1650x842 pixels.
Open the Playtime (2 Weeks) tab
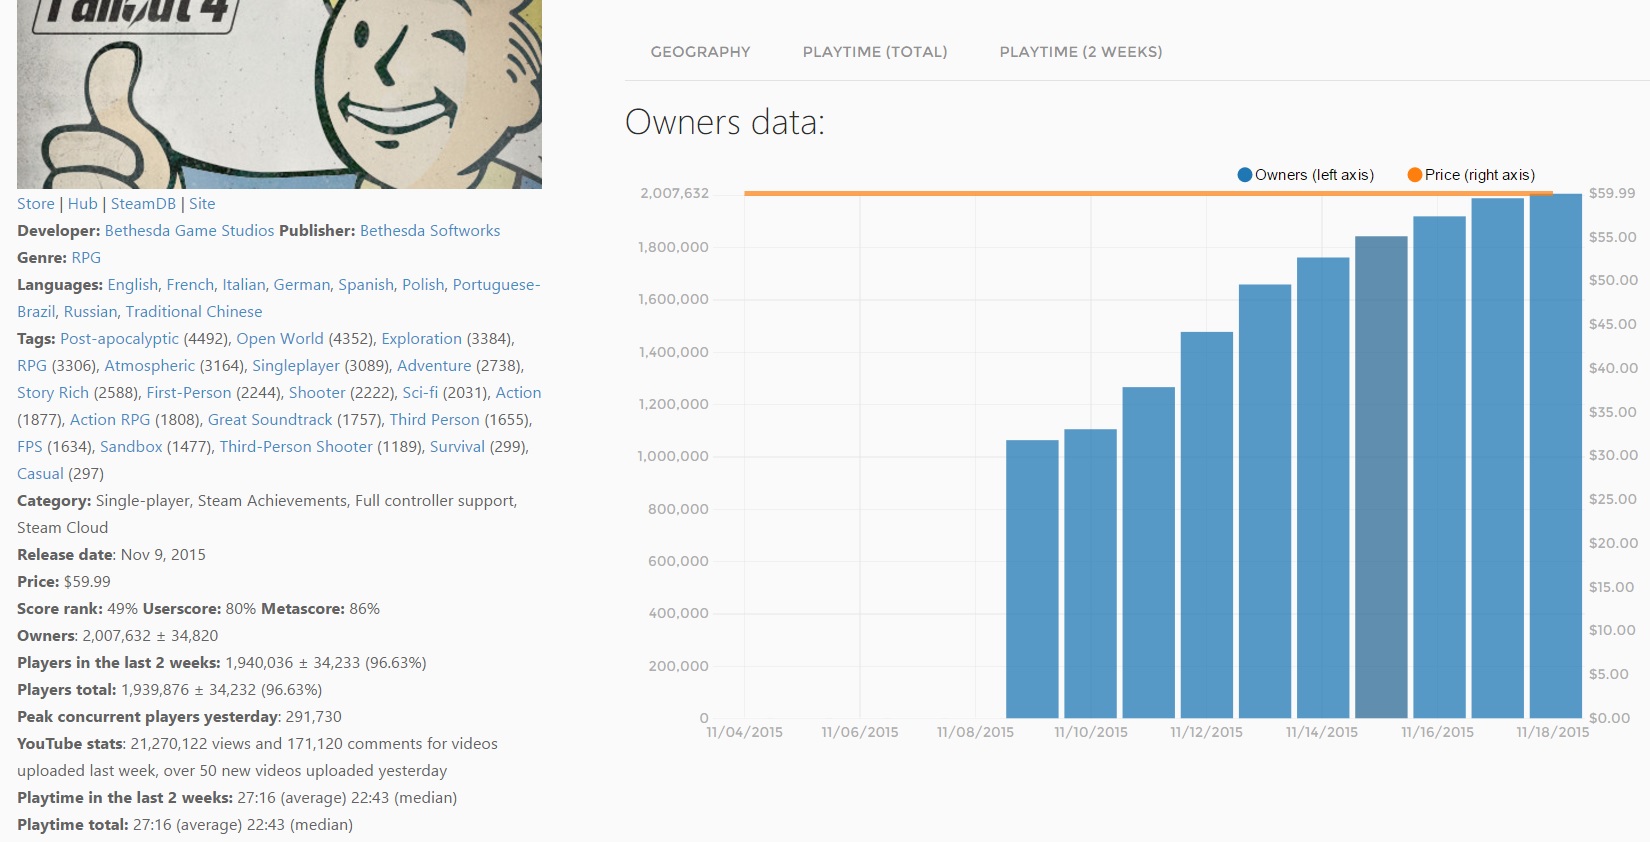tap(1081, 52)
